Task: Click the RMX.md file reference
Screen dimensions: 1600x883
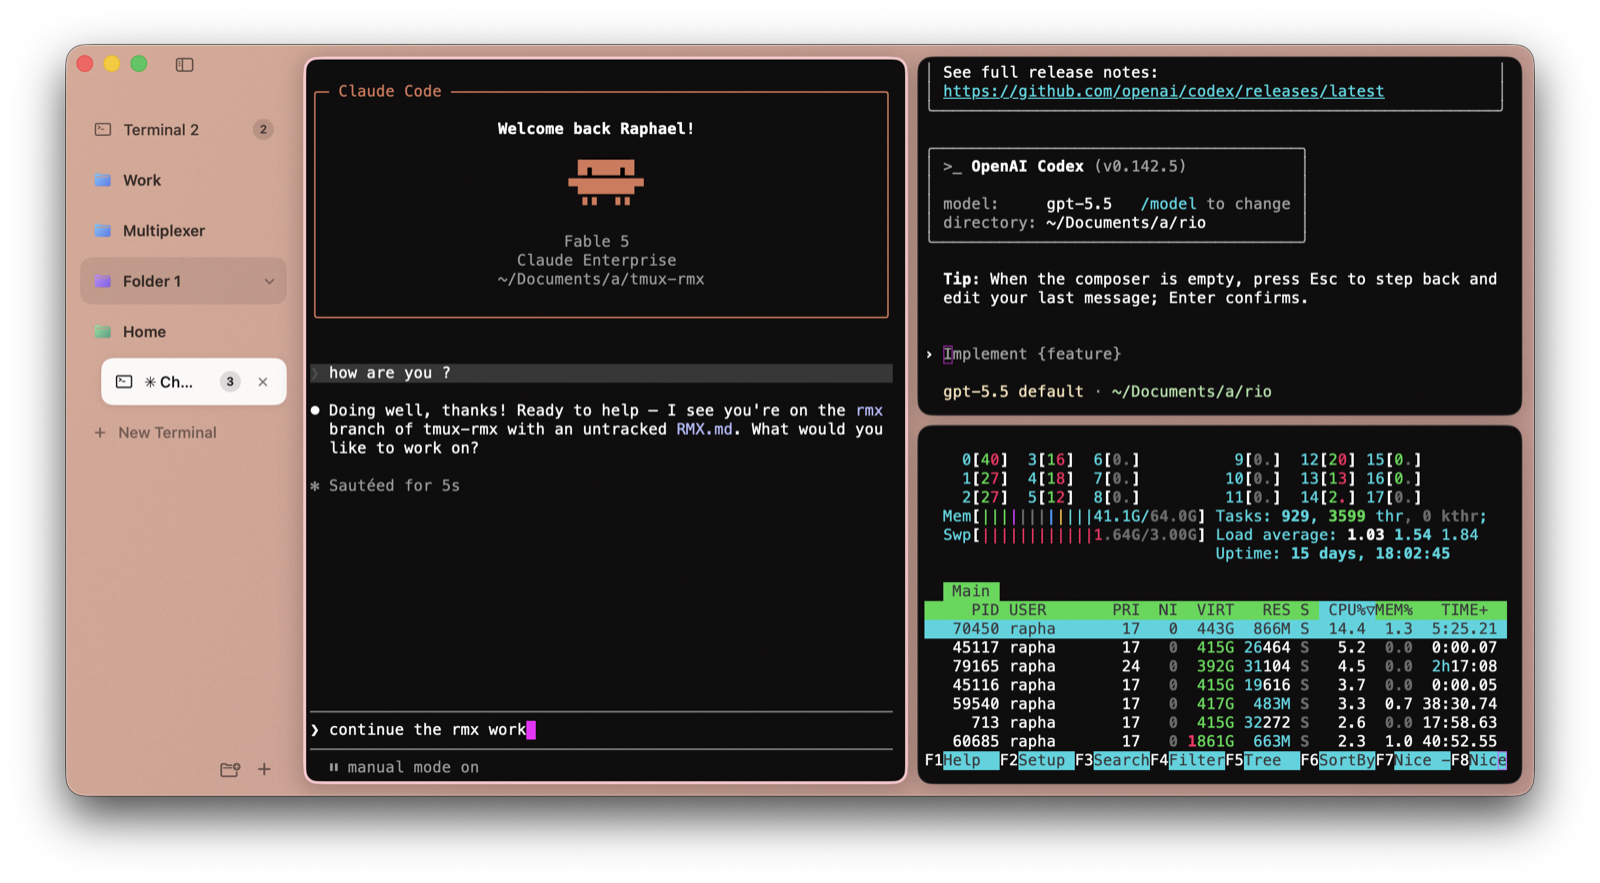Action: pyautogui.click(x=704, y=429)
